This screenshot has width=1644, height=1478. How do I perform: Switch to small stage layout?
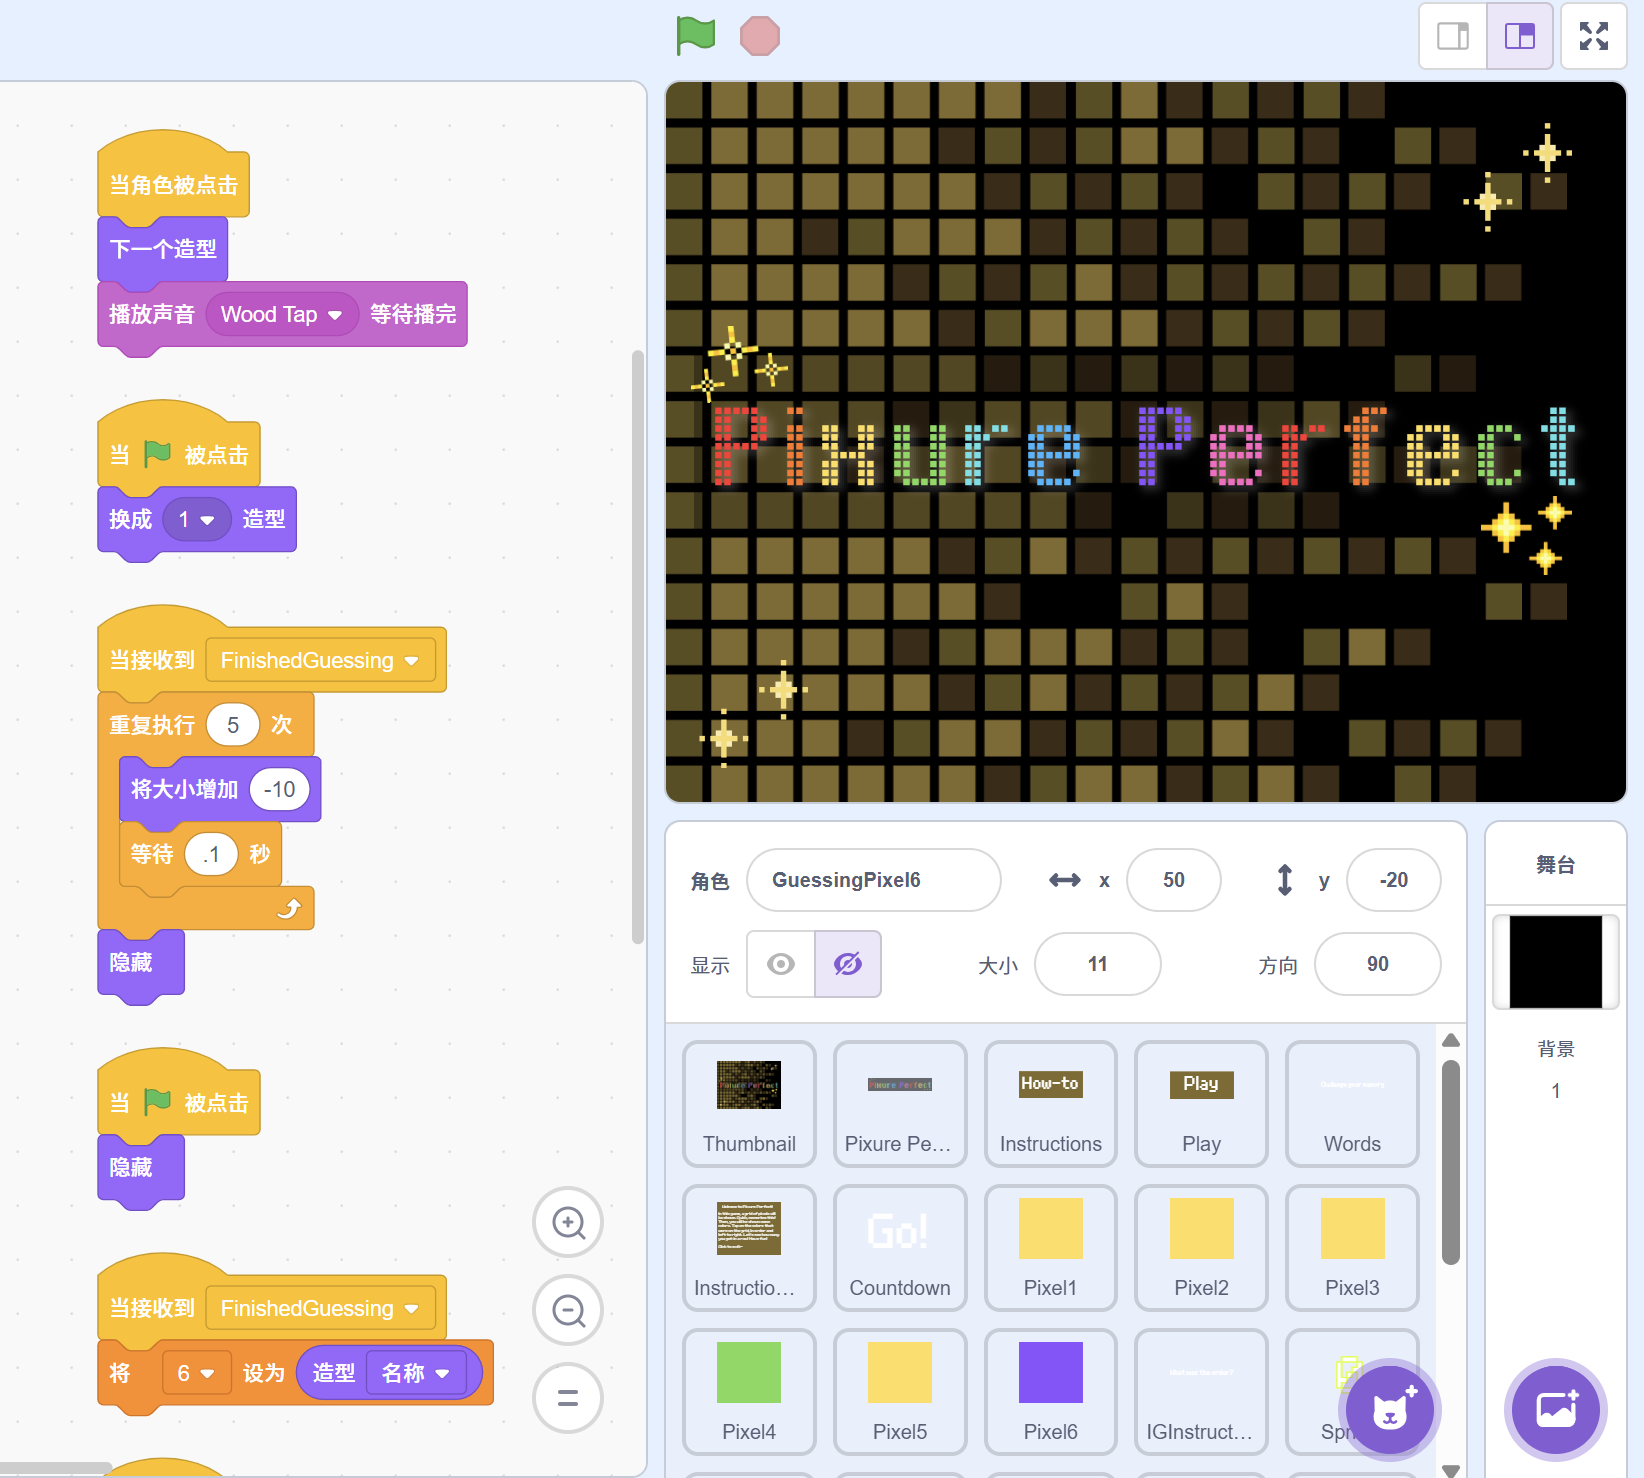[x=1453, y=36]
